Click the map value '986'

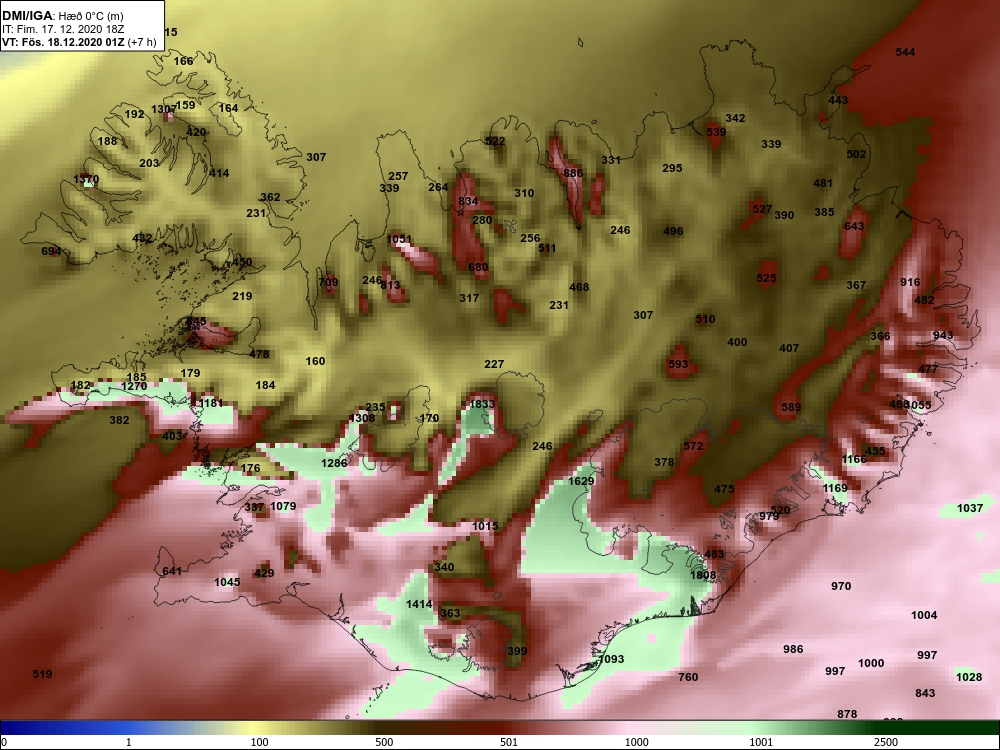click(x=793, y=649)
